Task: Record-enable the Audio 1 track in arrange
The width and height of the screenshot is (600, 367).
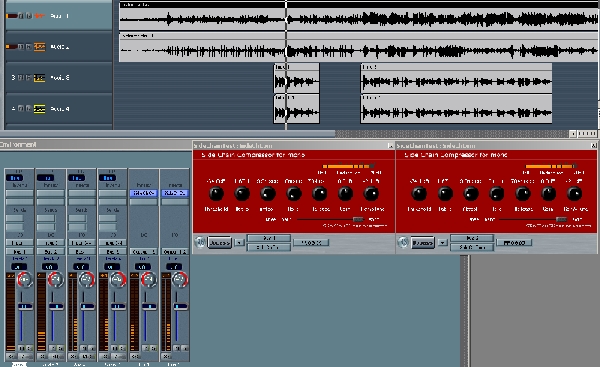Action: point(28,16)
